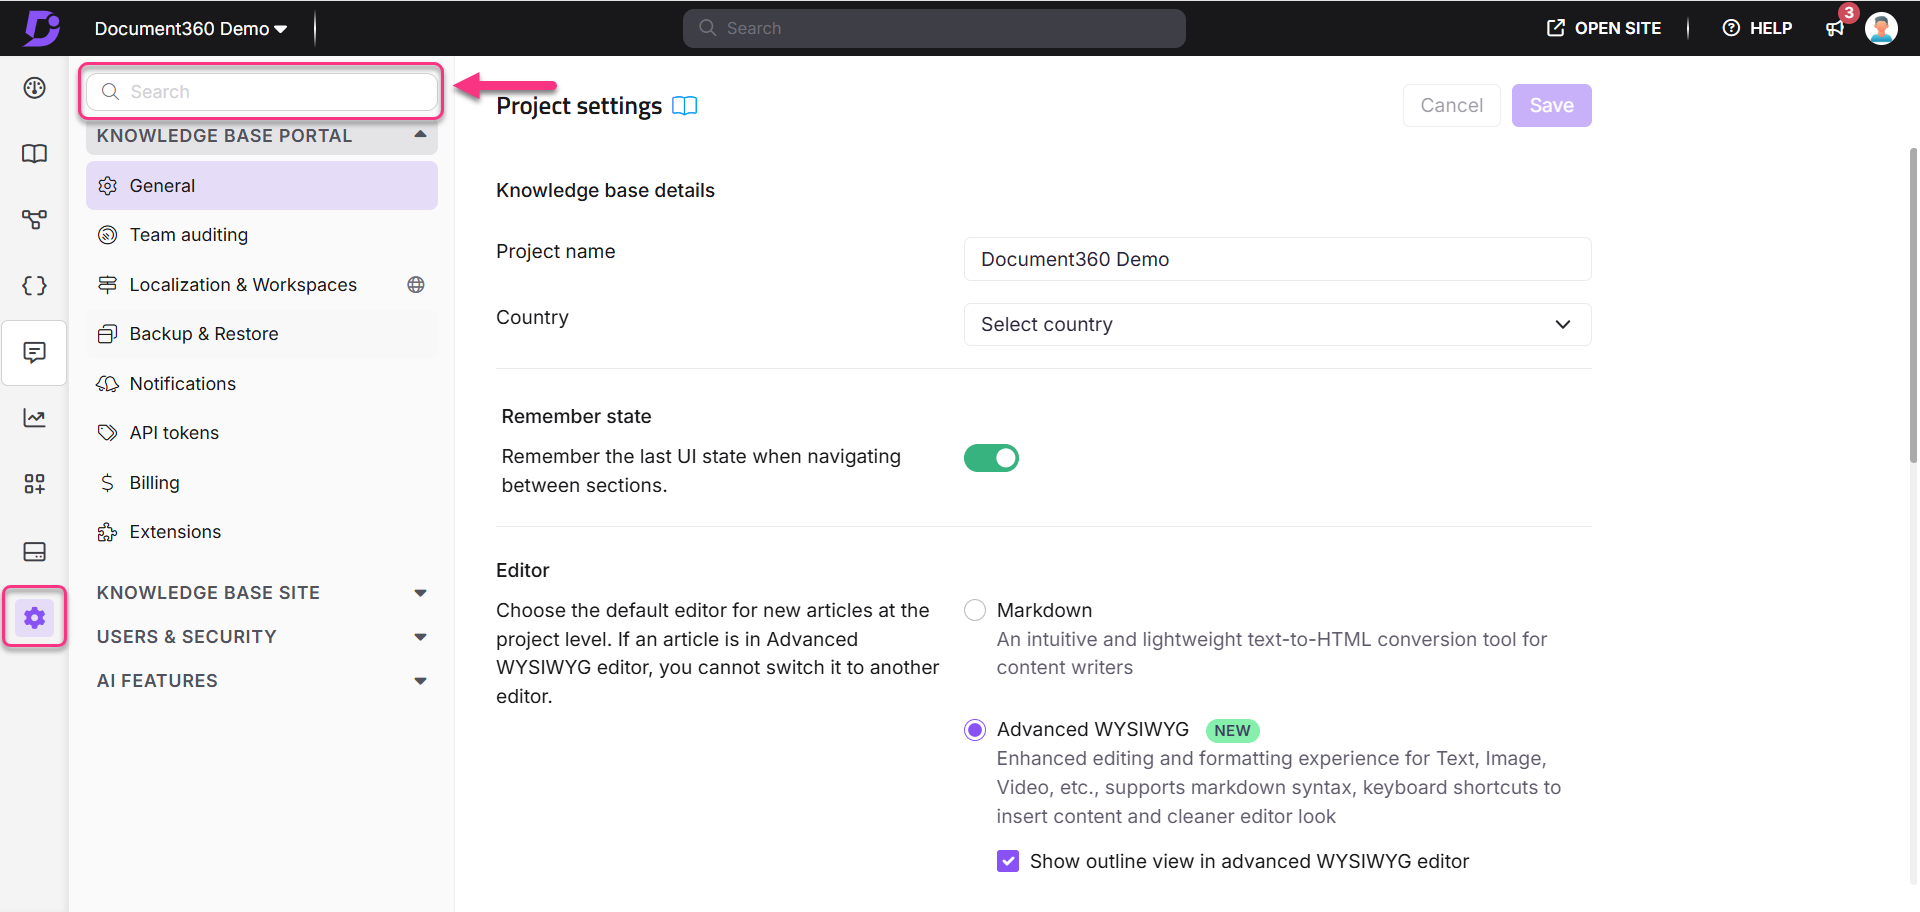Open Notifications settings page

[x=262, y=384]
